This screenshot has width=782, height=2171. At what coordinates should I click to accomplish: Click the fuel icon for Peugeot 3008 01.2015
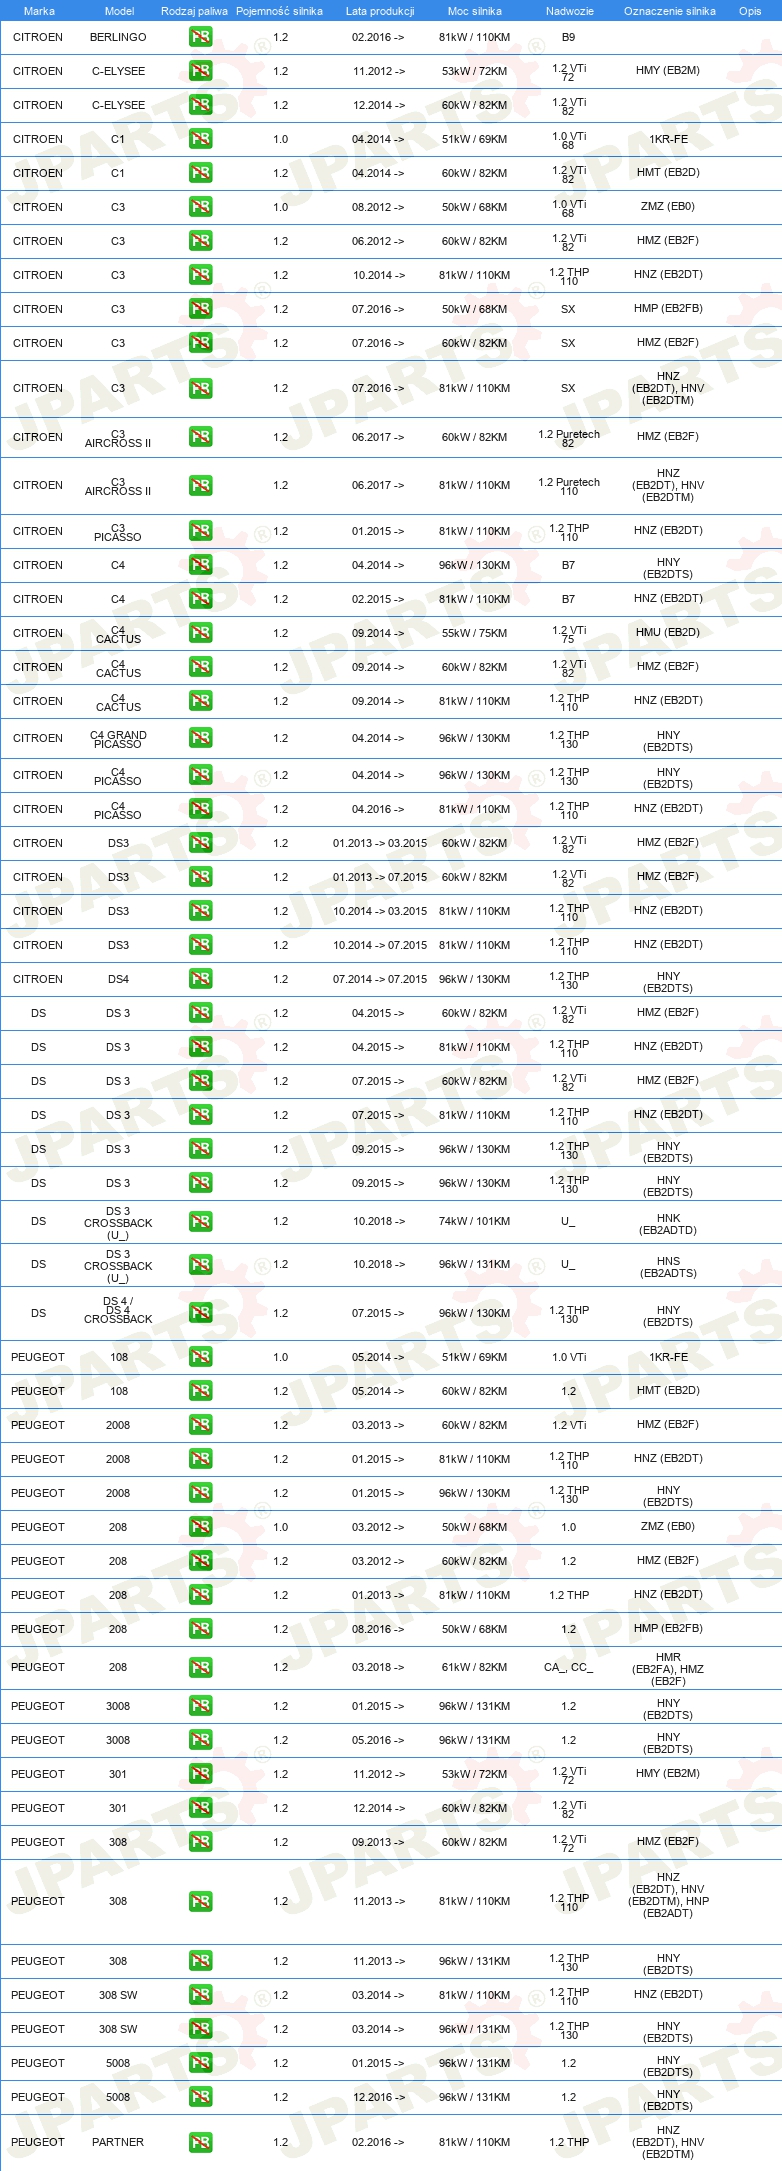coord(200,1706)
